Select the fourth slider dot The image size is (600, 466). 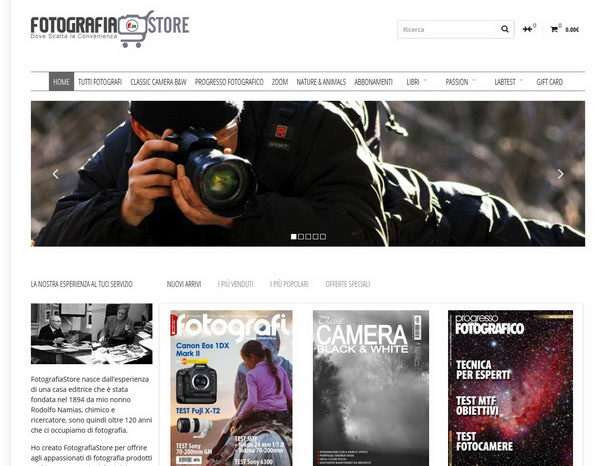315,237
